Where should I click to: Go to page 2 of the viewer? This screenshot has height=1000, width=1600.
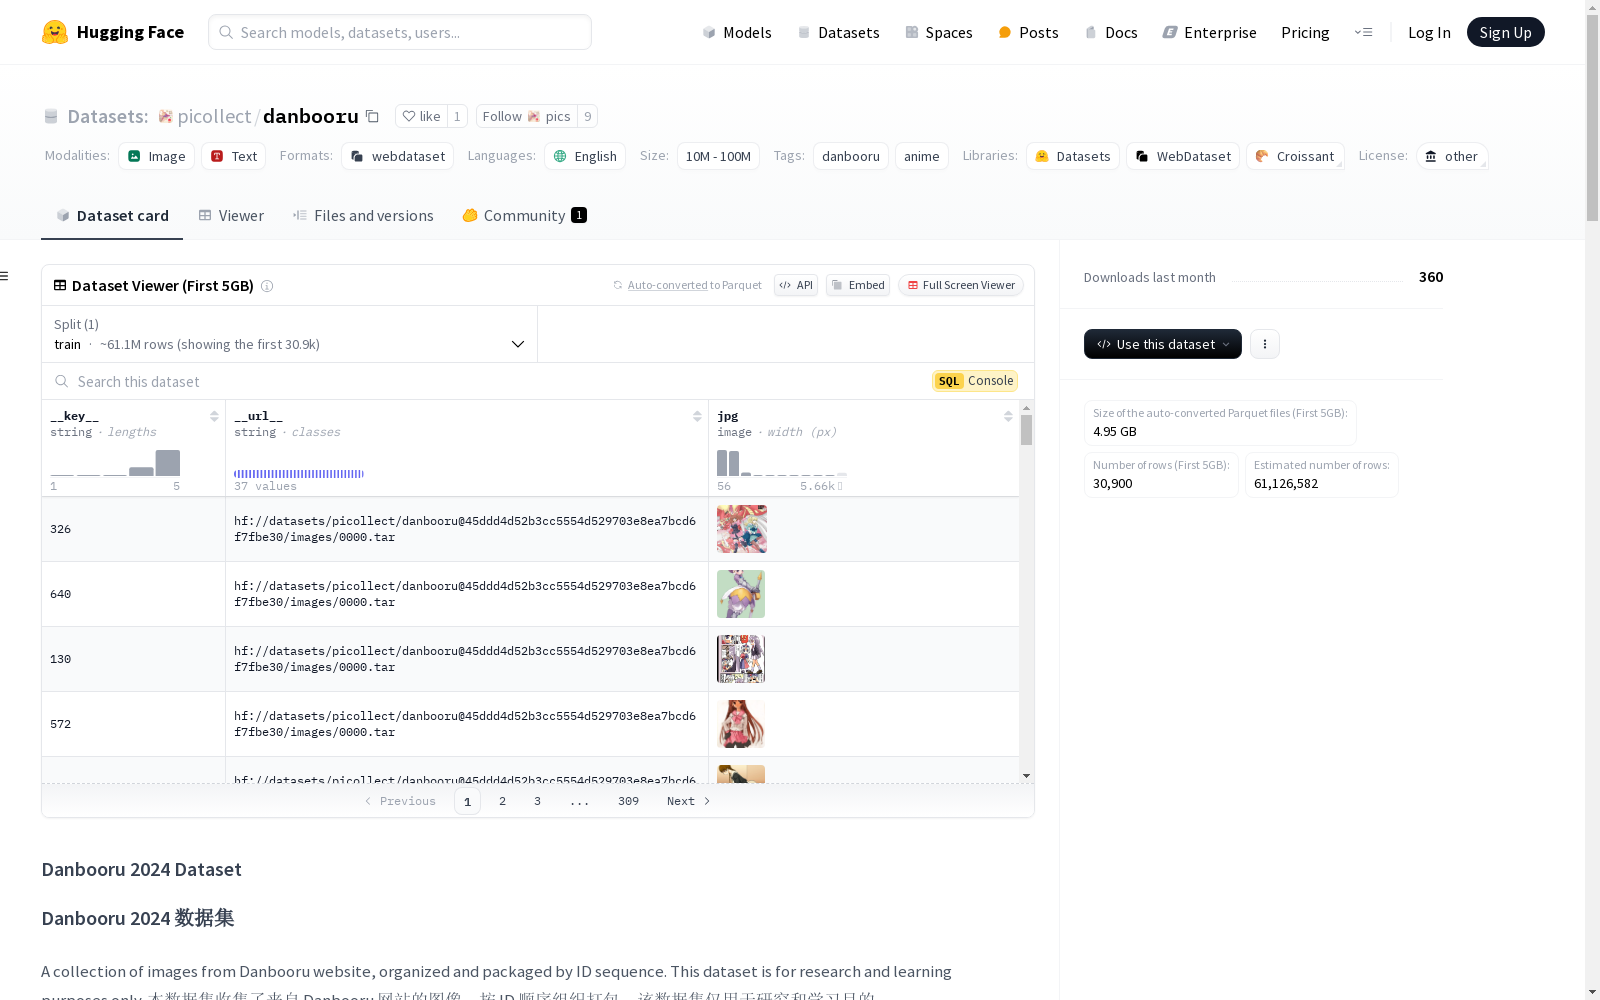point(502,801)
